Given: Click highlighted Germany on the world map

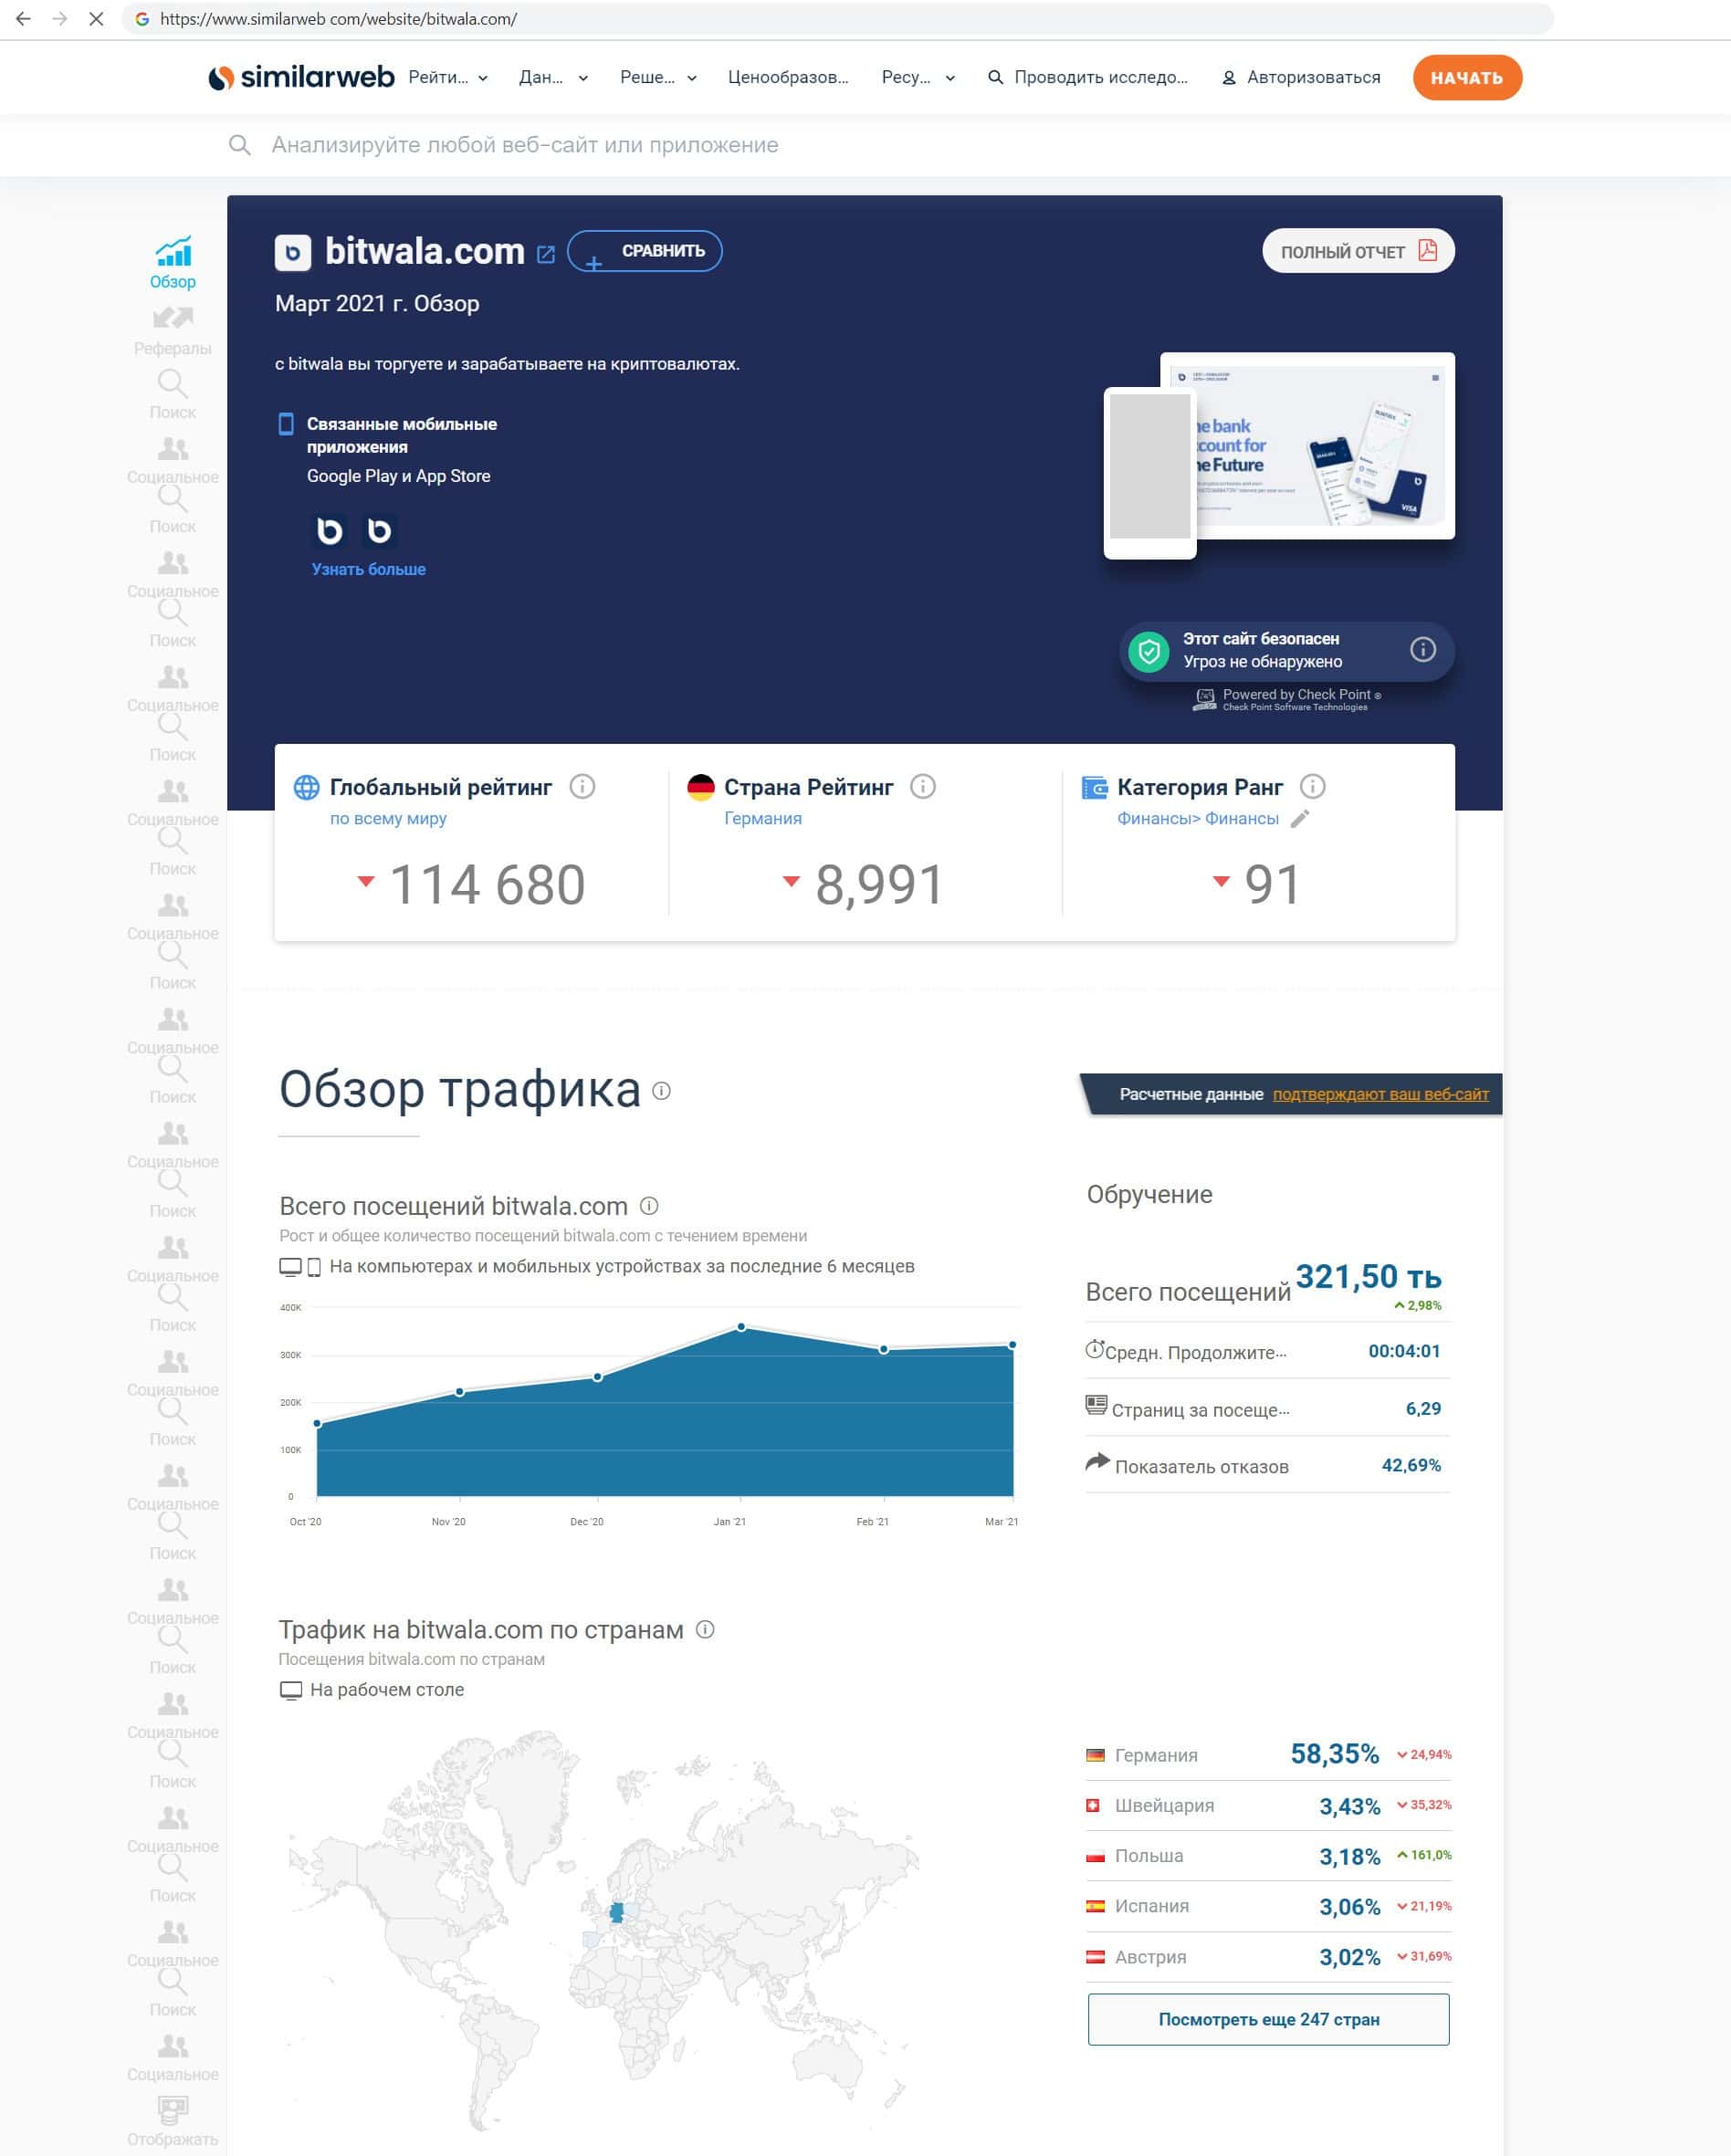Looking at the screenshot, I should click(617, 1912).
